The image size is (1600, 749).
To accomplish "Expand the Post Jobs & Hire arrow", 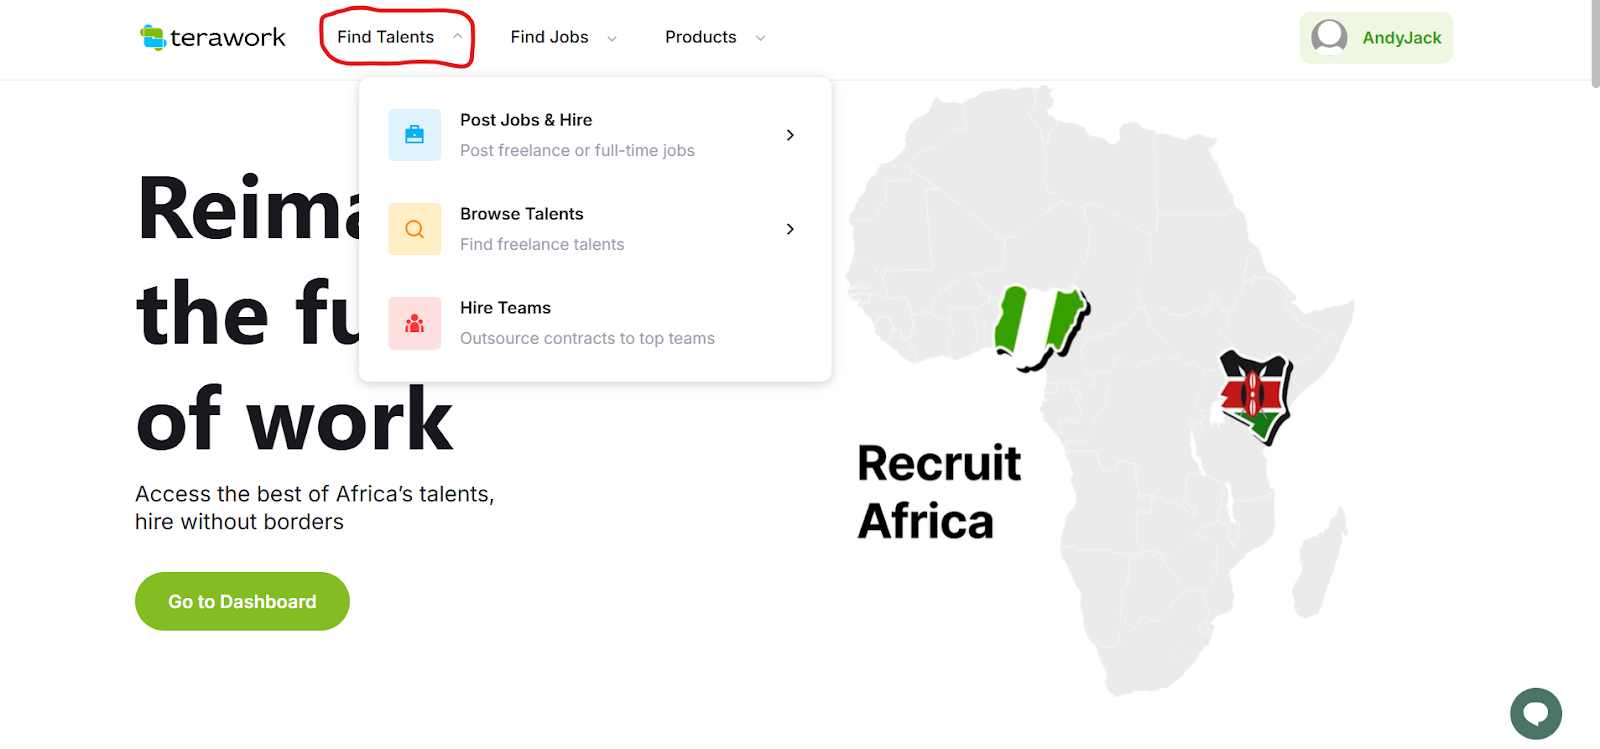I will 790,135.
